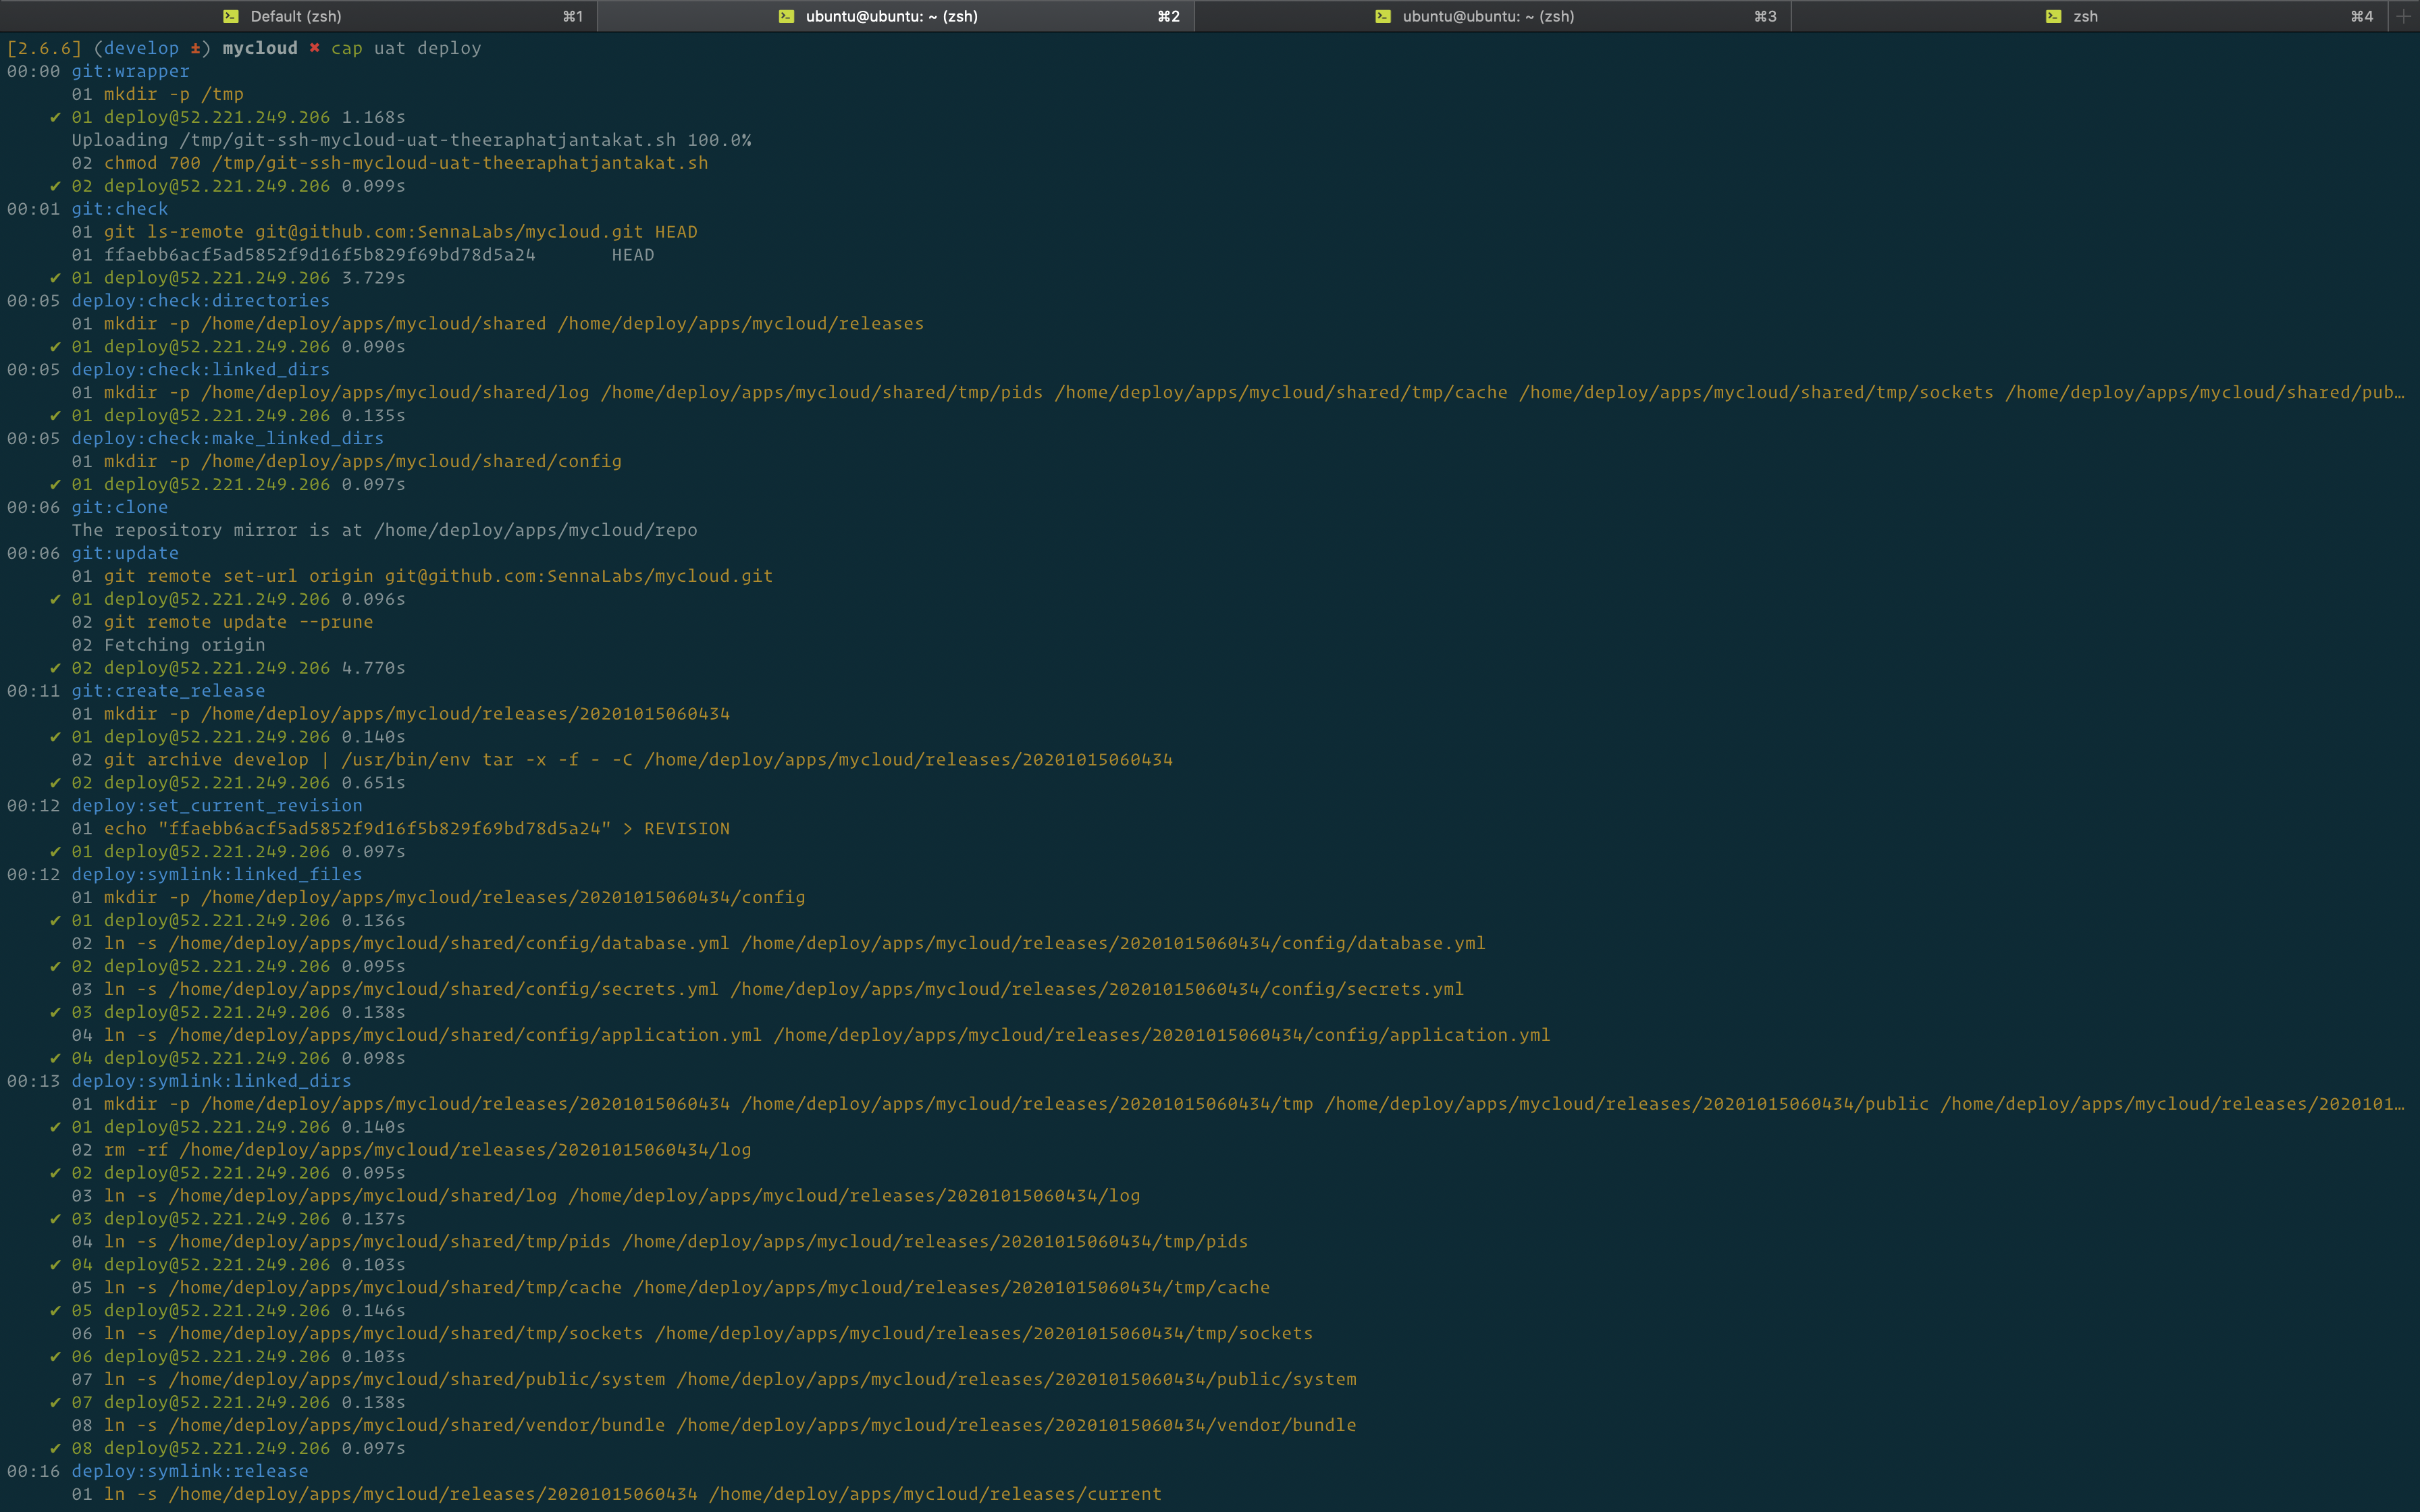This screenshot has height=1512, width=2420.
Task: Select the ubuntu@ubuntu ⌘2 tab
Action: pos(895,16)
